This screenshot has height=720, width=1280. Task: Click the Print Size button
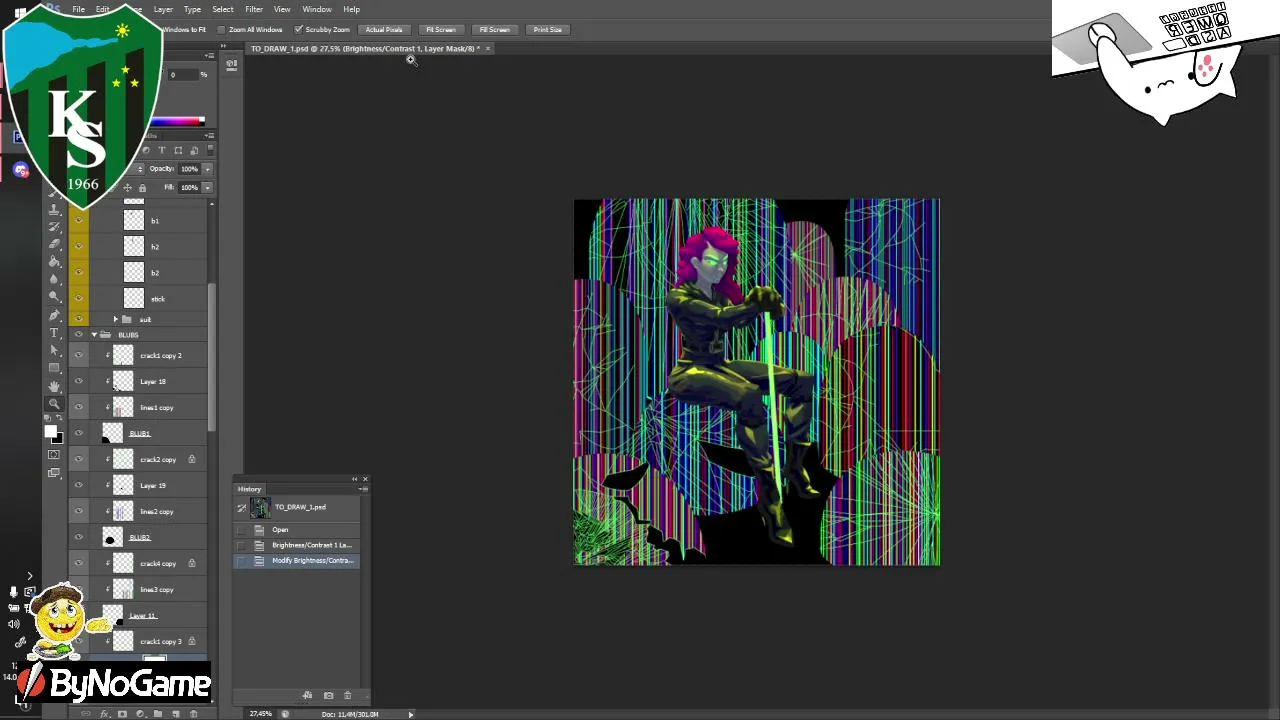(x=547, y=30)
